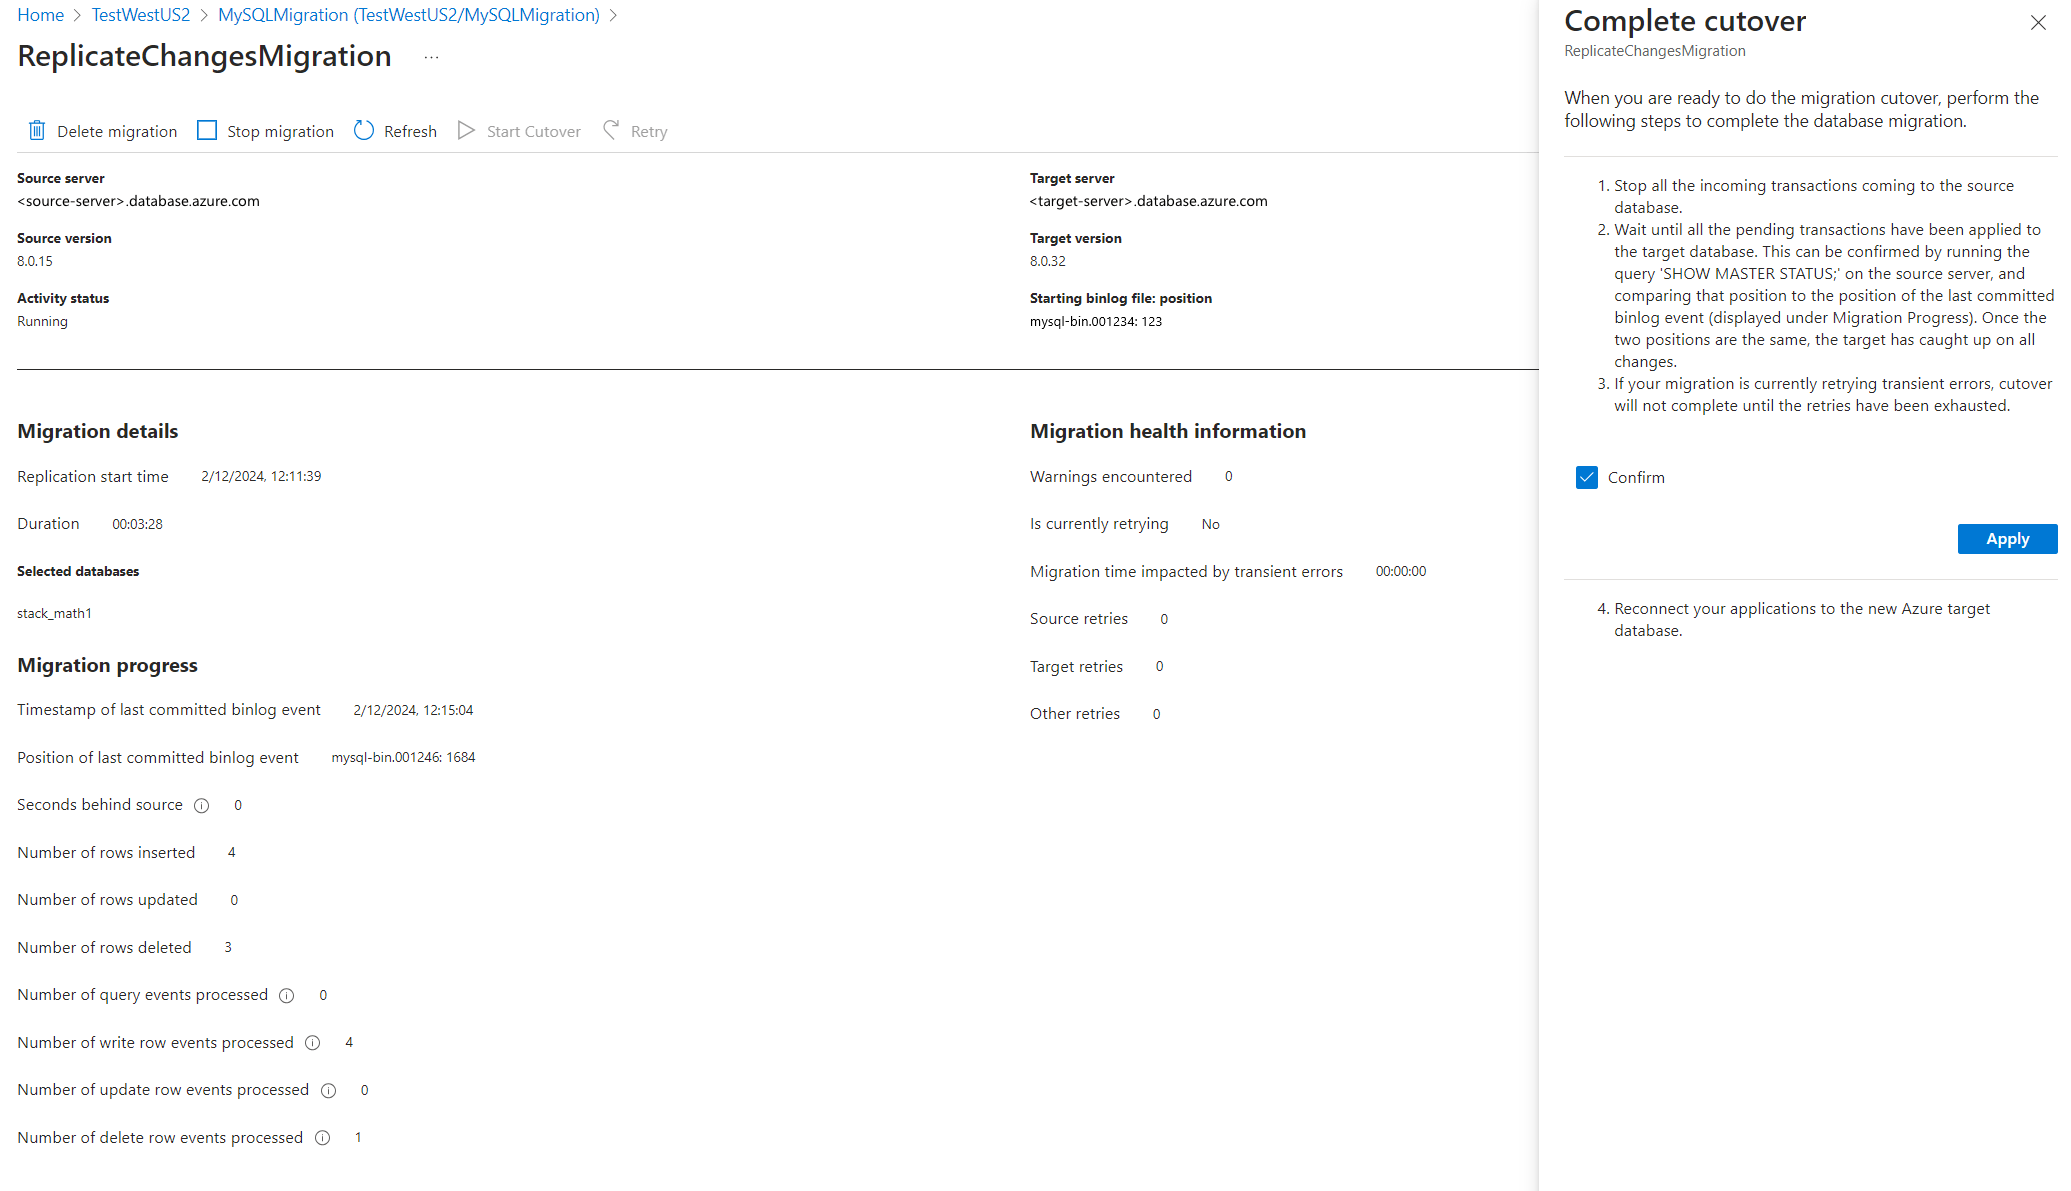Open TestWestUS2 breadcrumb link
The width and height of the screenshot is (2071, 1191).
pyautogui.click(x=140, y=15)
